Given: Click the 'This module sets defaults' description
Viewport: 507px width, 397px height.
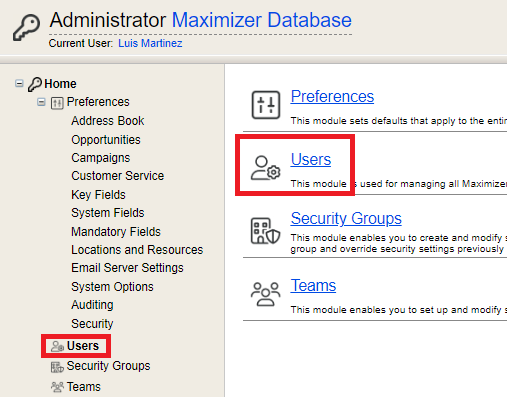Looking at the screenshot, I should [x=399, y=121].
